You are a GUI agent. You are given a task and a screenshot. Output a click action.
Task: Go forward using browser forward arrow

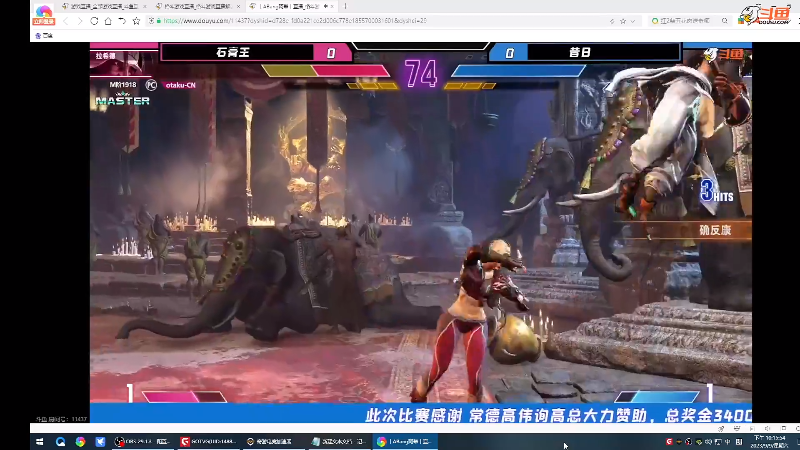[x=80, y=21]
